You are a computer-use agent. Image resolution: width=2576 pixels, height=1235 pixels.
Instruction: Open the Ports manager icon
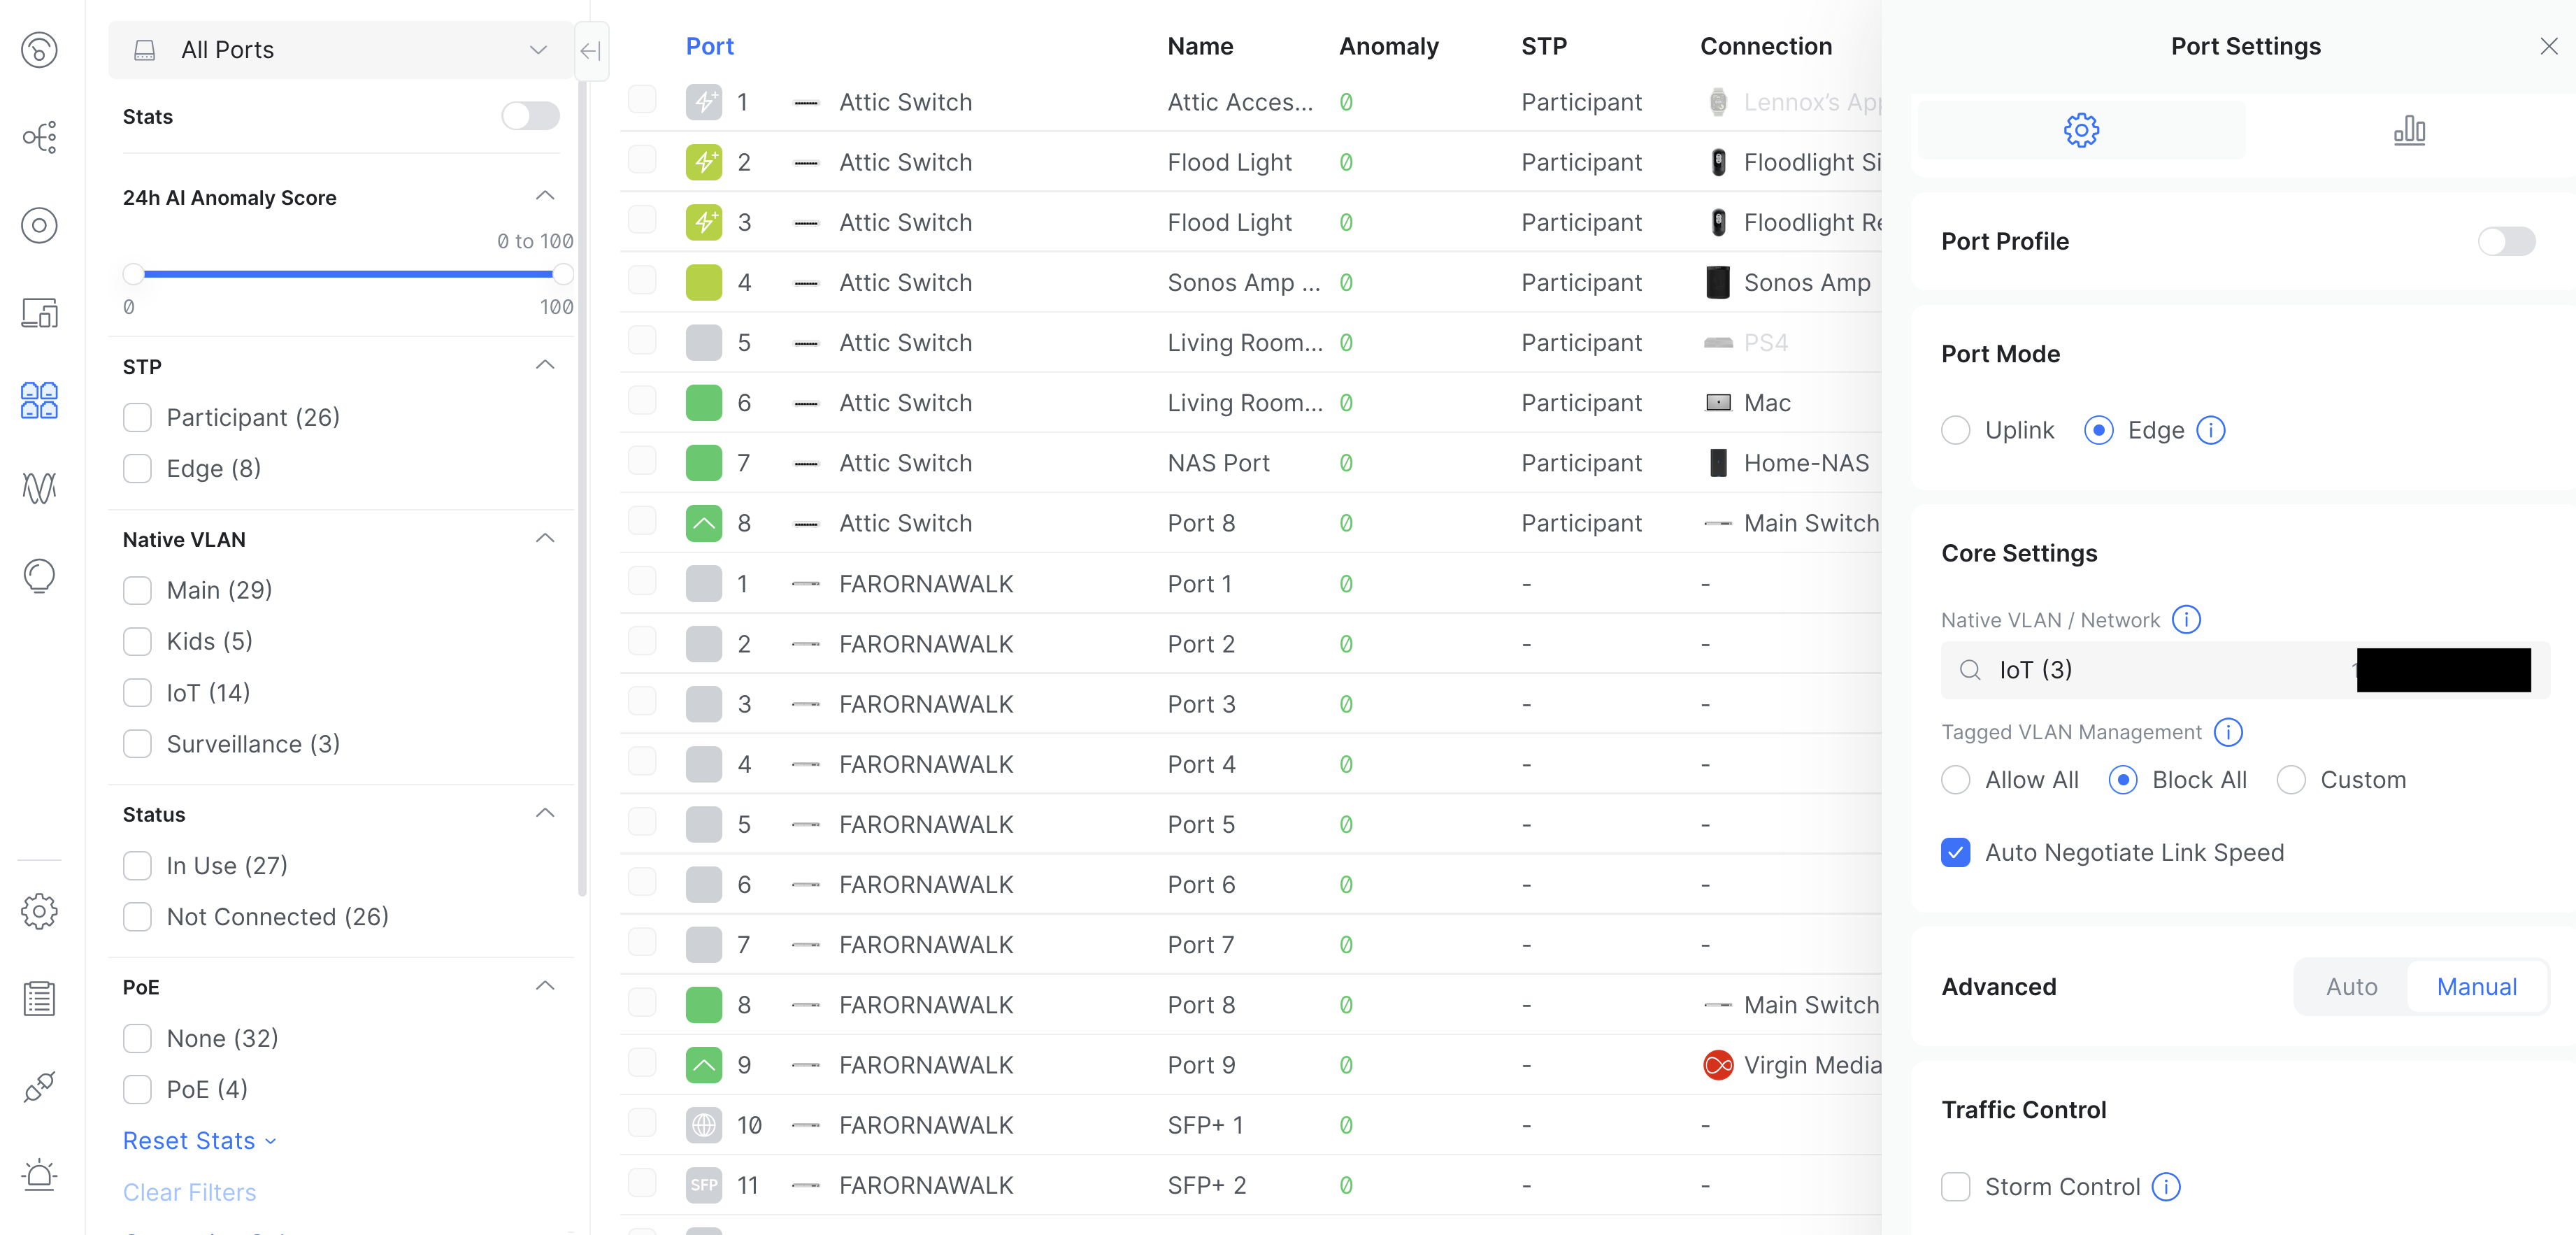click(39, 400)
